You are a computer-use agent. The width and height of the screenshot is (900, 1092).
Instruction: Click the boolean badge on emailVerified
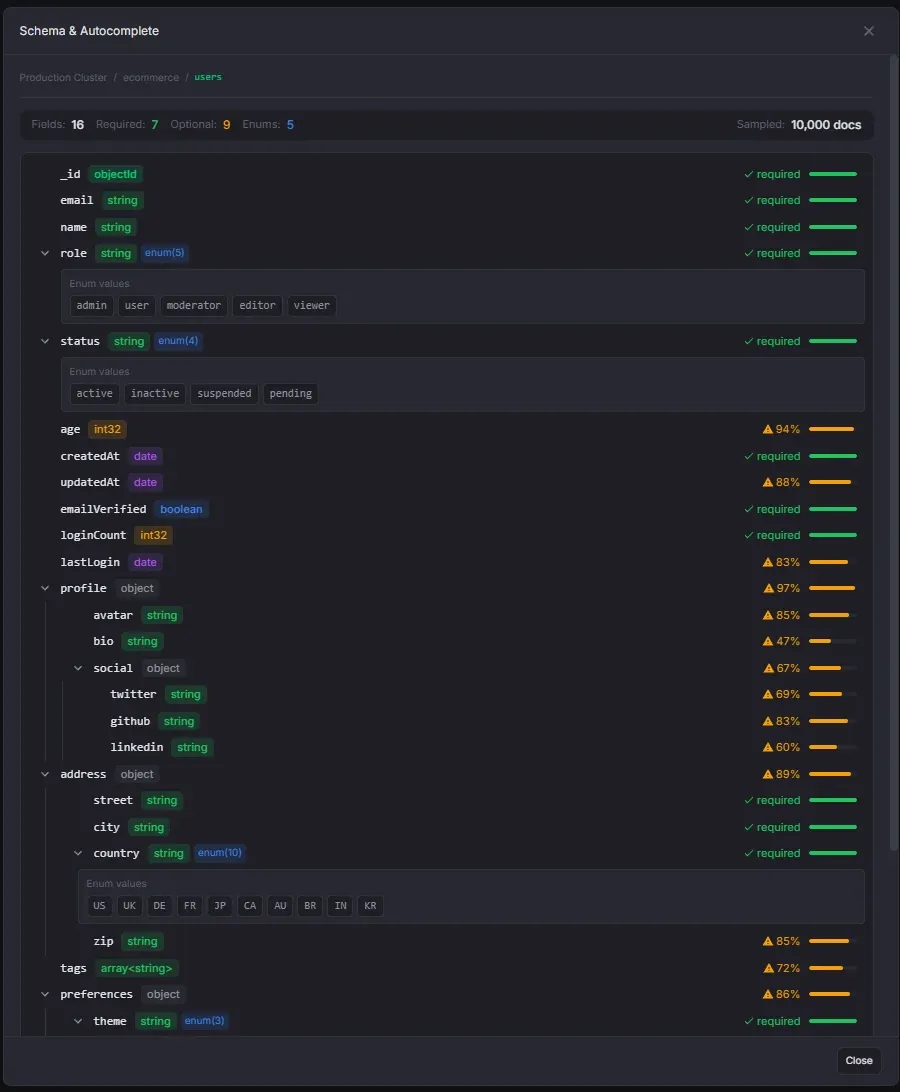click(x=180, y=509)
